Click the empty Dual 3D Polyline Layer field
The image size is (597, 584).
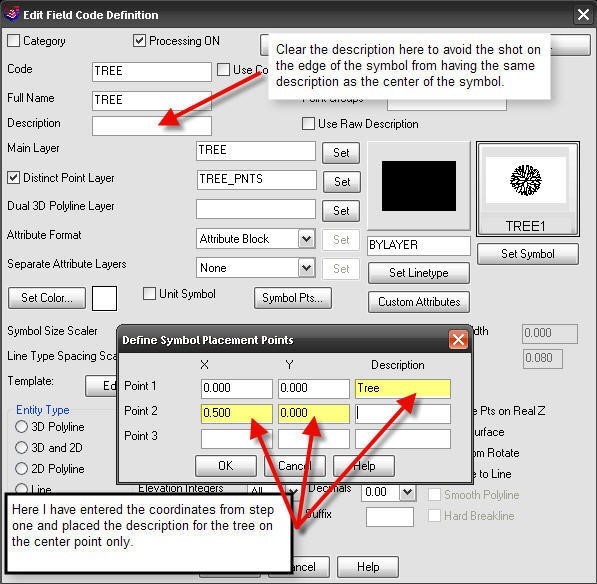point(256,209)
